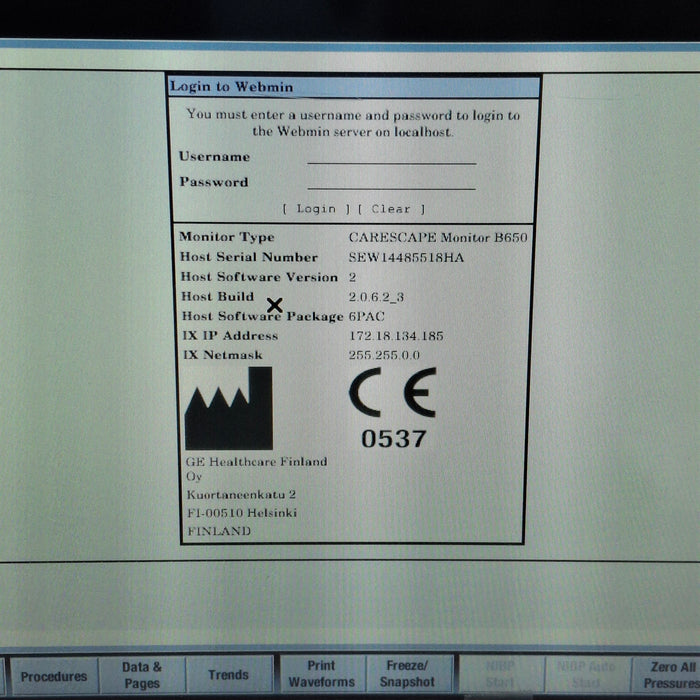Click the [ Login ] button
Screen dimensions: 700x700
[317, 209]
